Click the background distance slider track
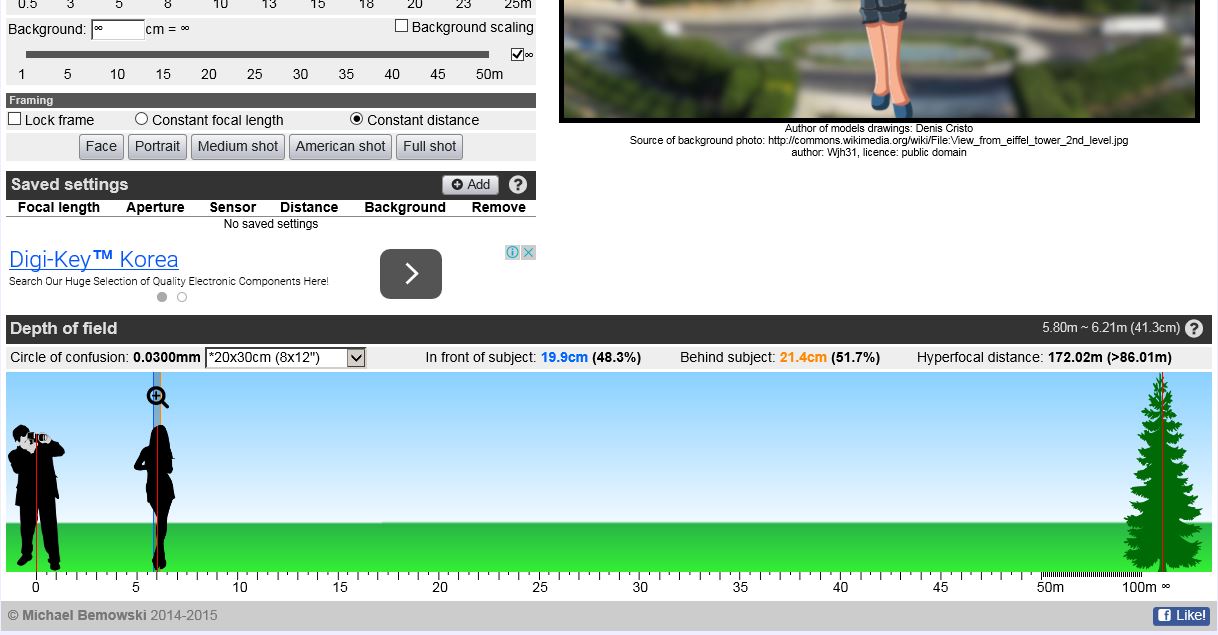The image size is (1218, 635). point(257,55)
